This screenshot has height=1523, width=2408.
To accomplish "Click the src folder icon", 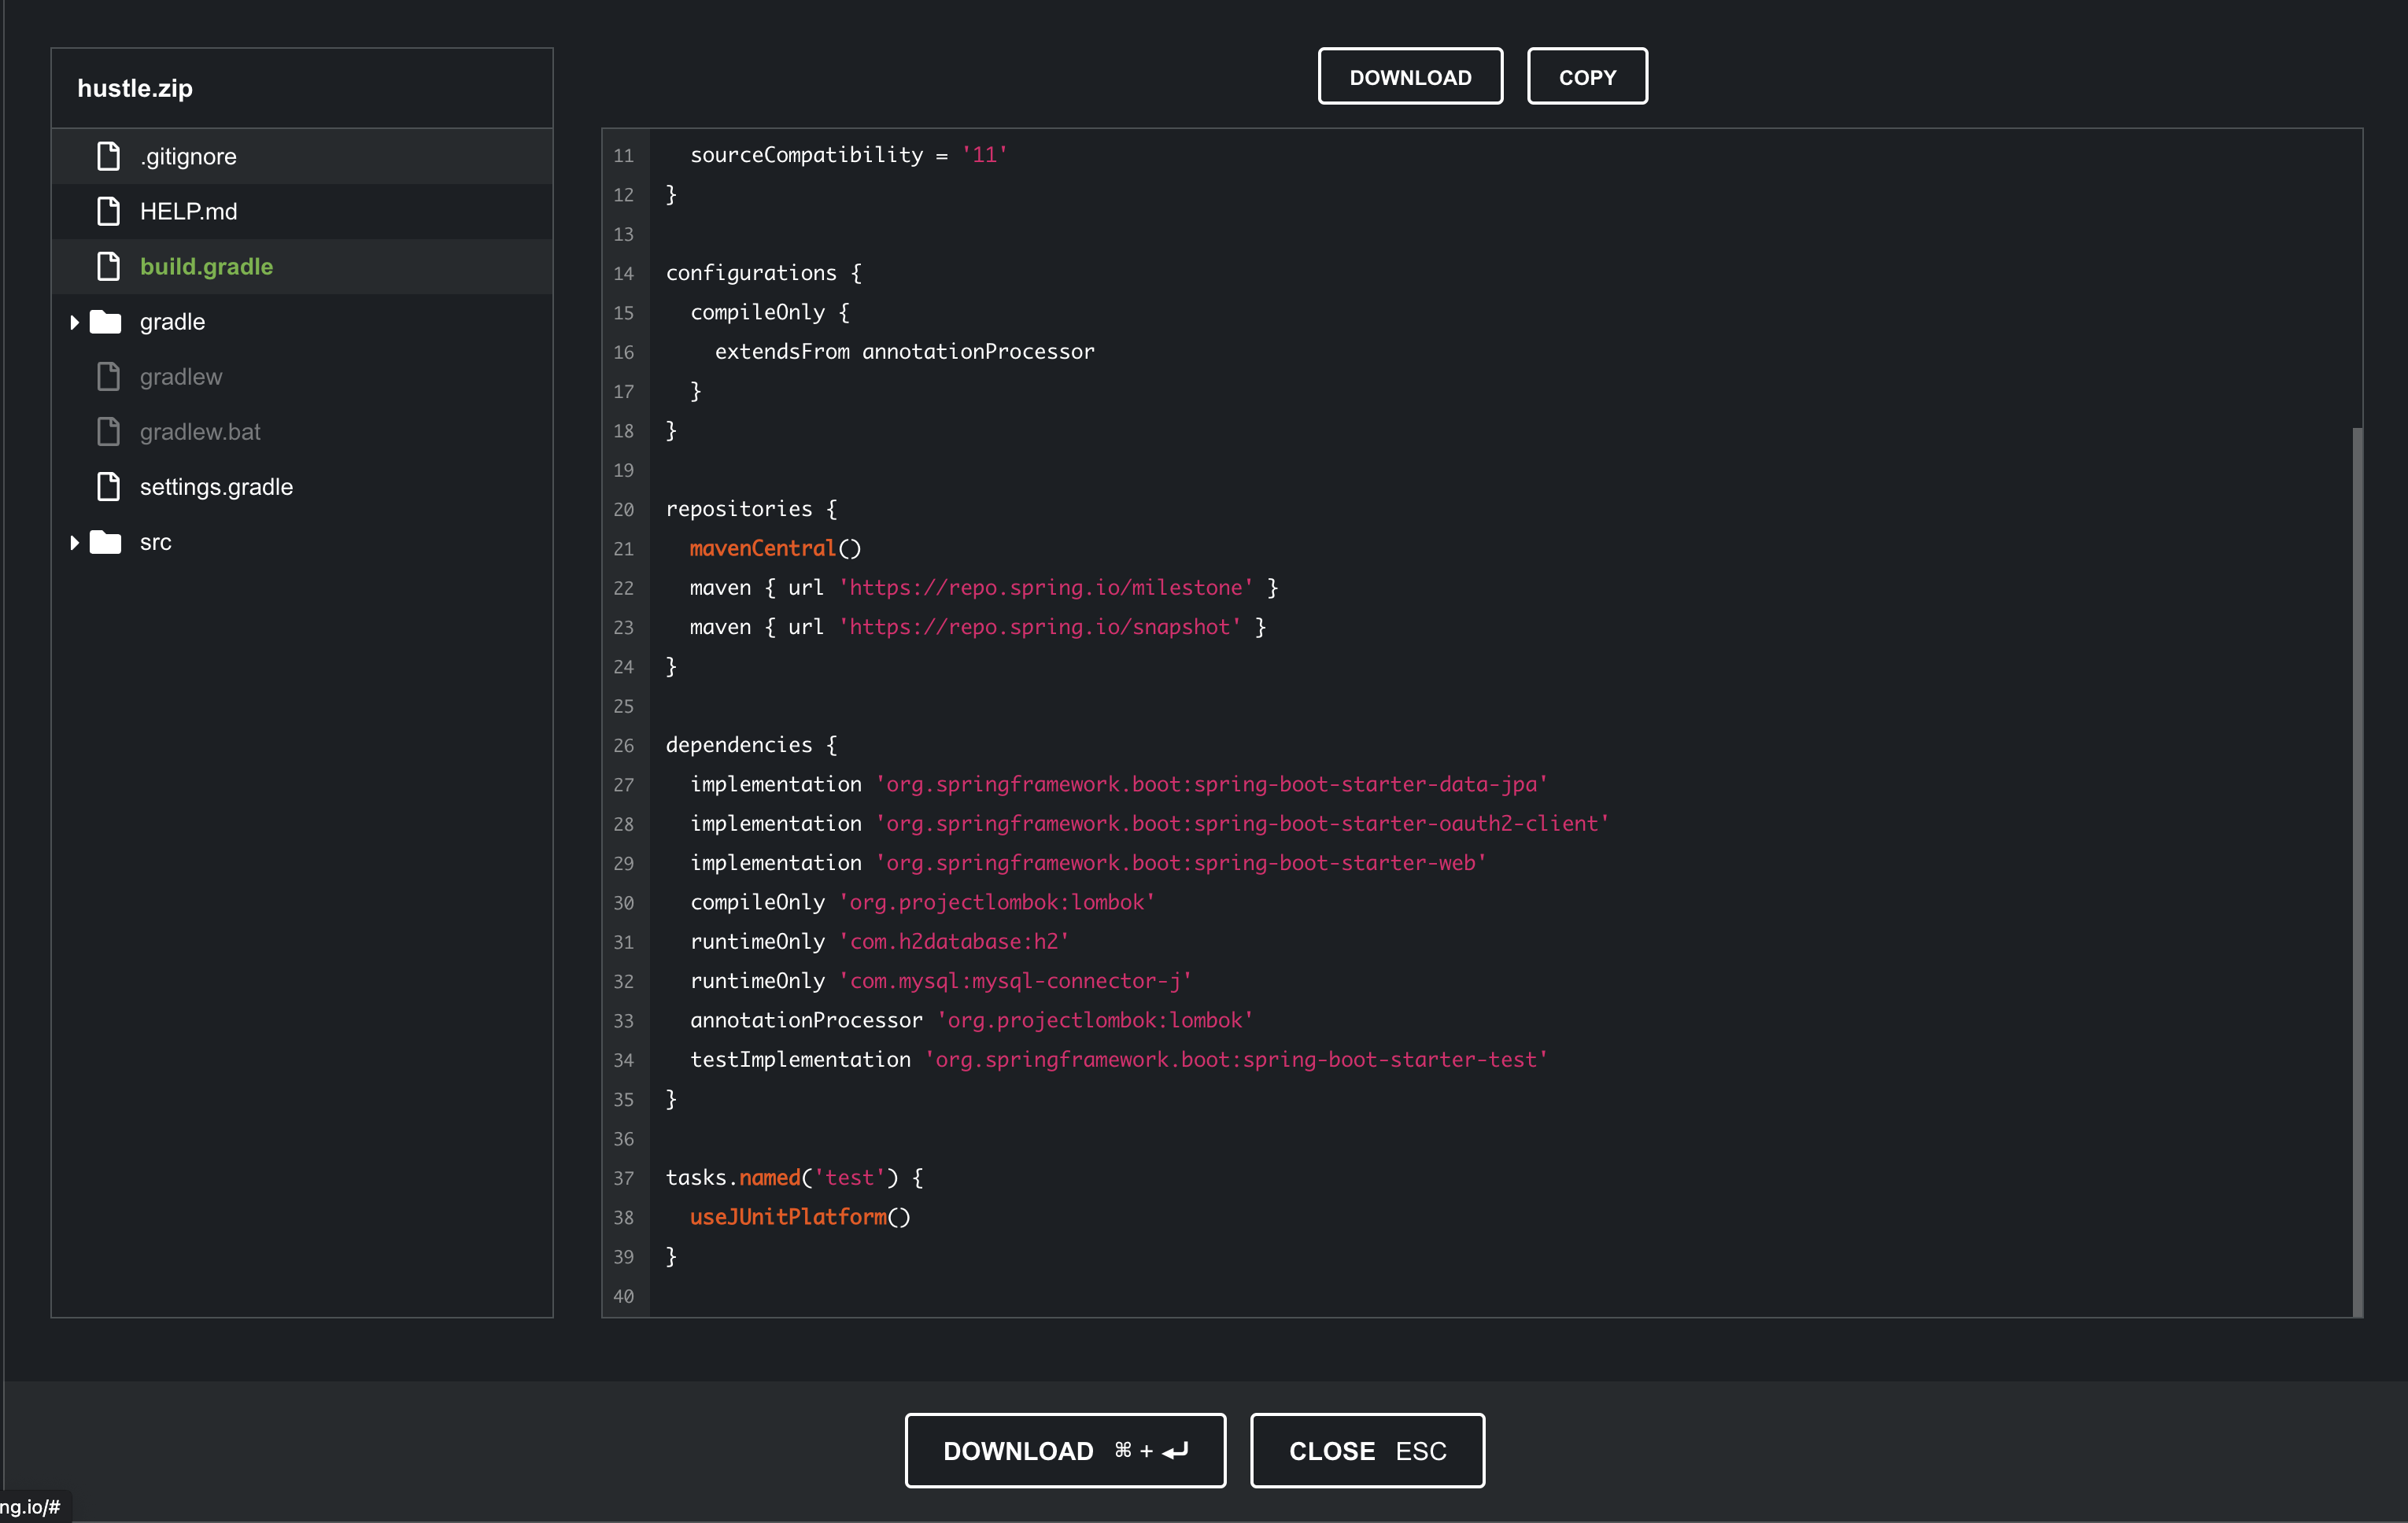I will tap(105, 542).
